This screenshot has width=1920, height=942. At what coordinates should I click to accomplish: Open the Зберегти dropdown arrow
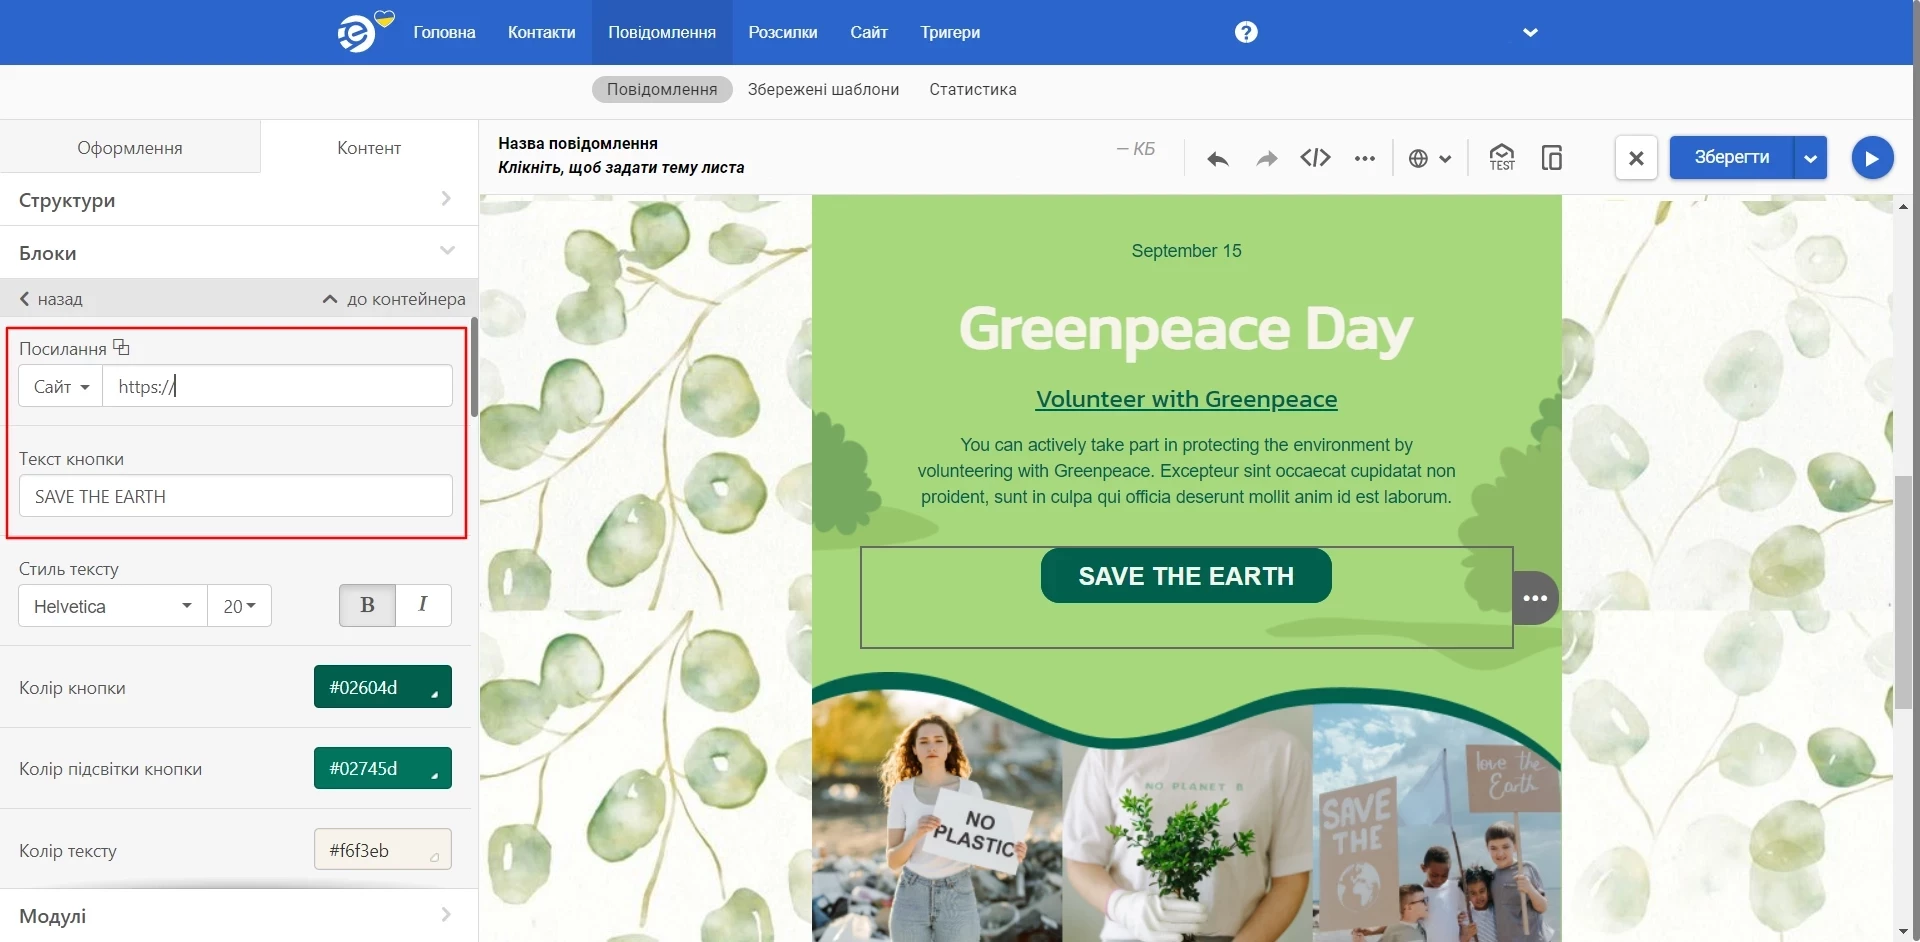point(1811,158)
